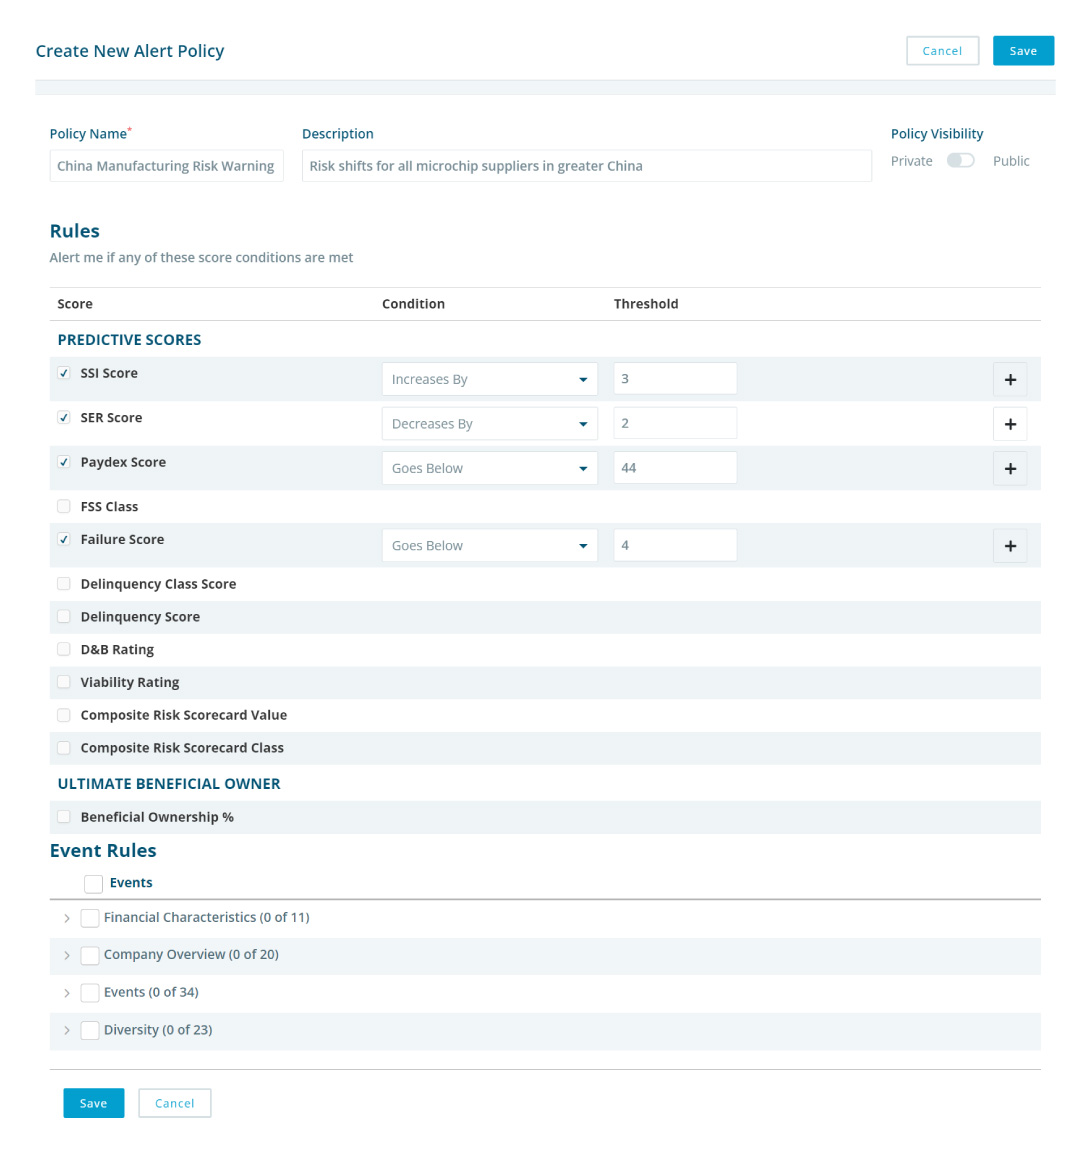Toggle Policy Visibility between Private and Public
The height and width of the screenshot is (1154, 1090).
click(960, 160)
